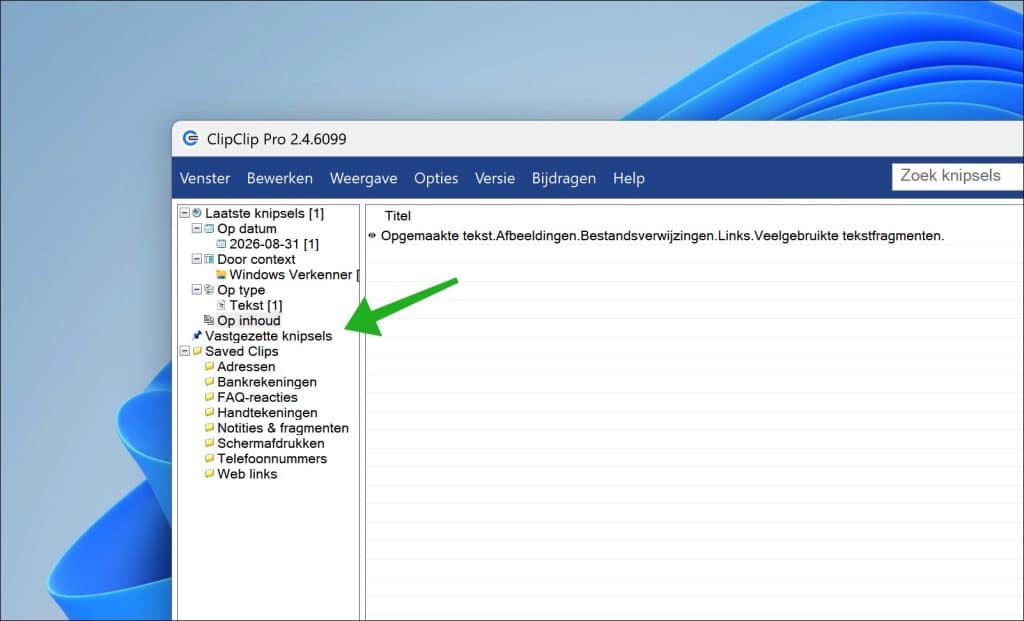Click the Adressen folder icon
Screen dimensions: 1024x621
point(209,366)
